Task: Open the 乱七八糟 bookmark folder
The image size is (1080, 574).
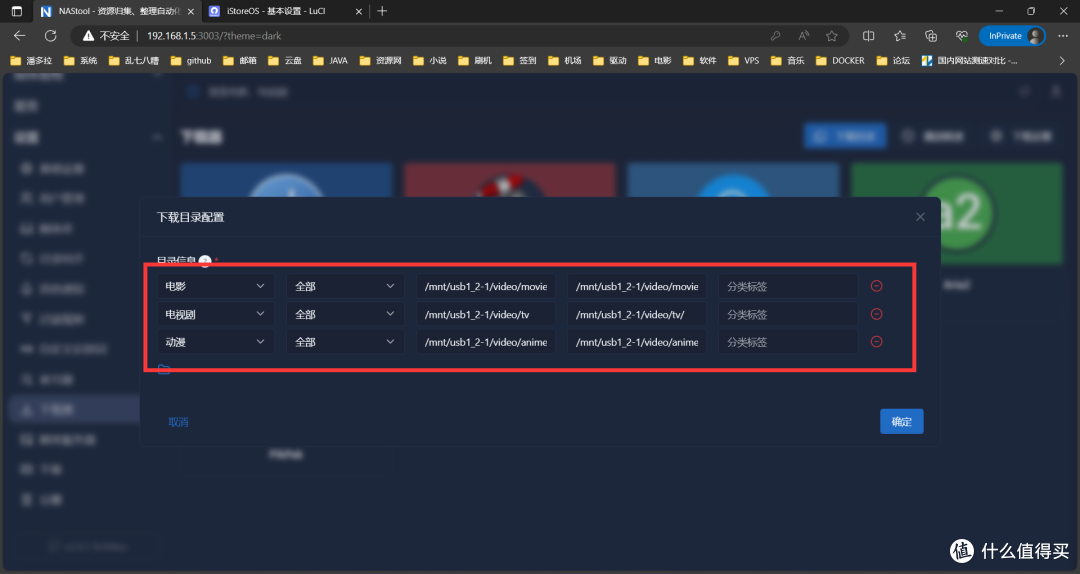Action: [133, 61]
